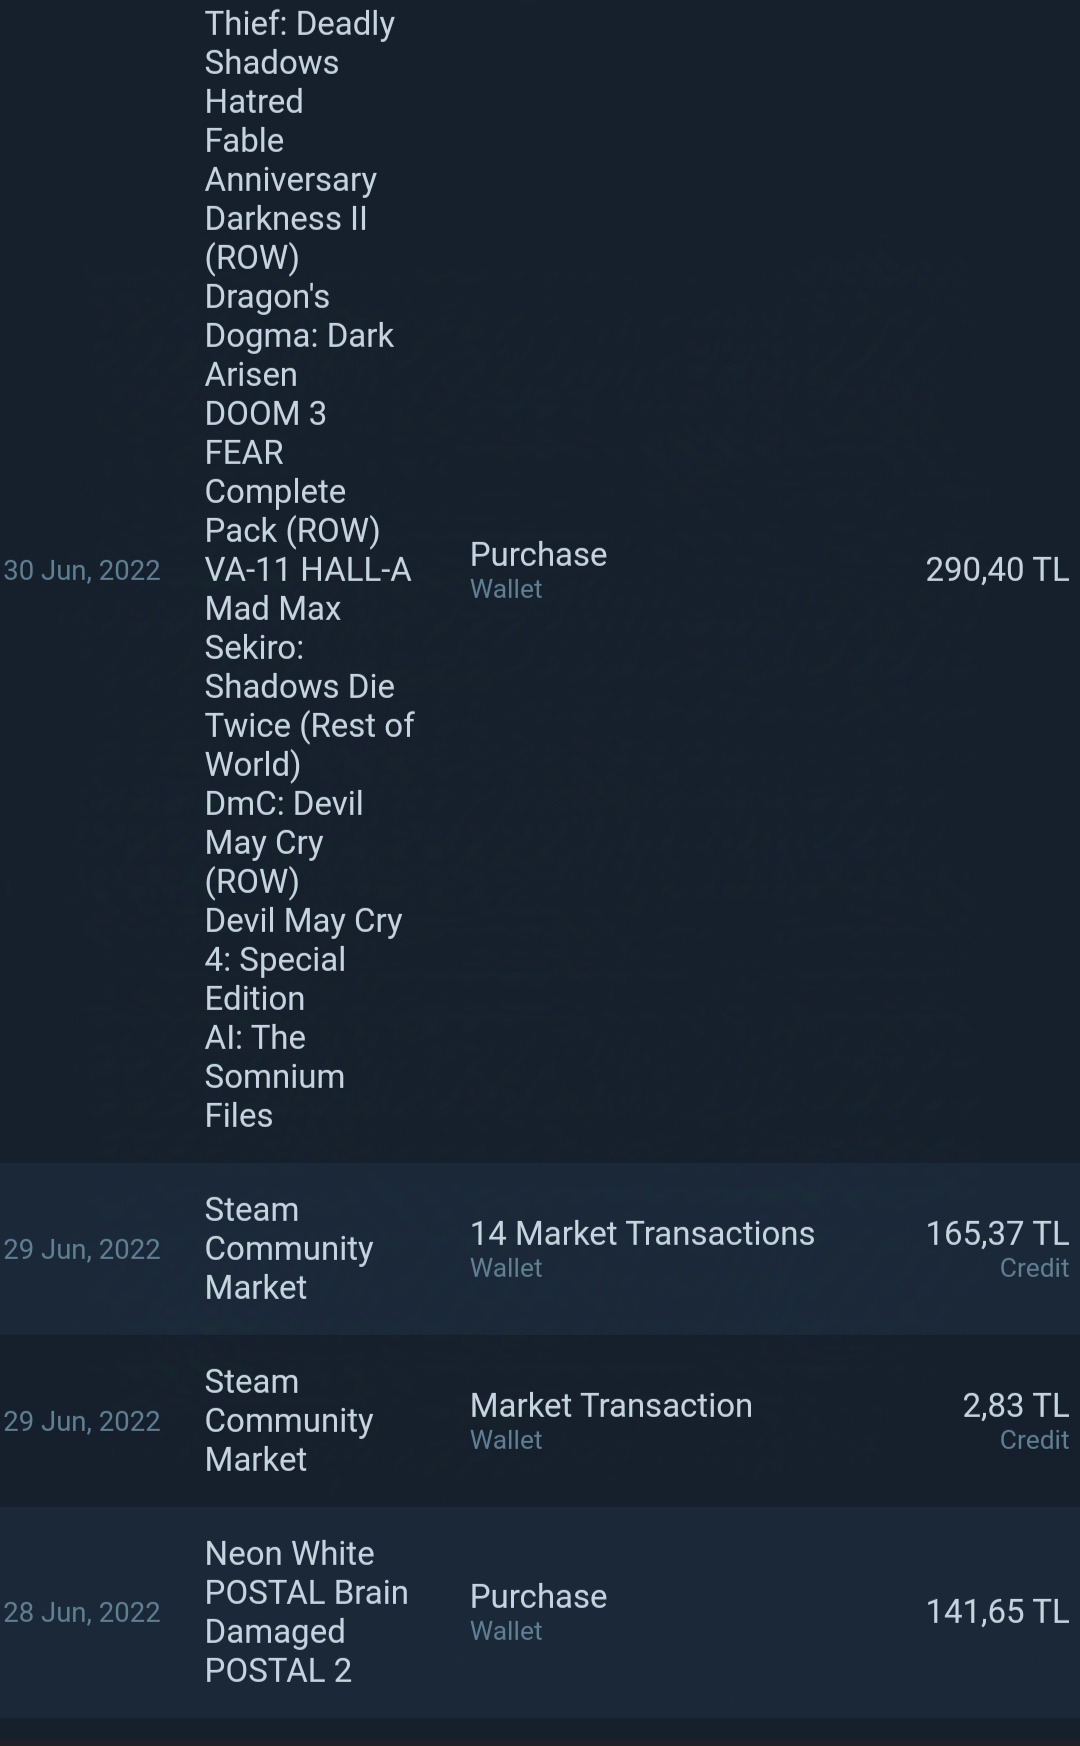Open the 30 Jun, 2022 purchase row
This screenshot has width=1080, height=1746.
pyautogui.click(x=540, y=570)
